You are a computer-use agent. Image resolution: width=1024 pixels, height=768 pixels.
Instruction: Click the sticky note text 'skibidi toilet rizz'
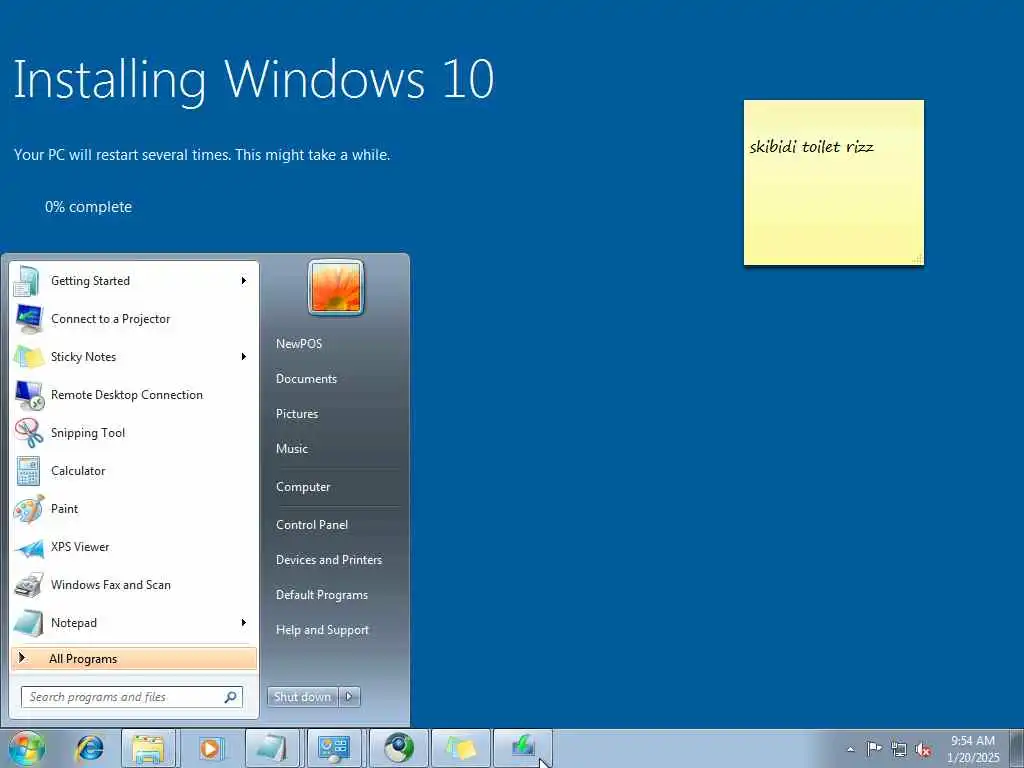(811, 146)
